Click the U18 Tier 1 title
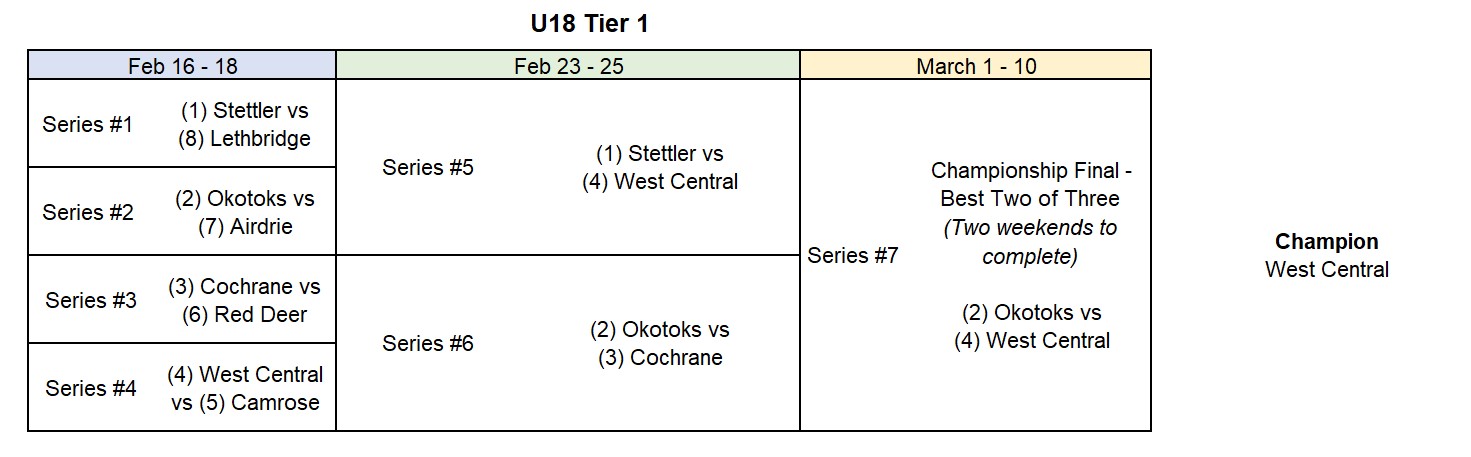Viewport: 1471px width, 457px height. pyautogui.click(x=589, y=24)
